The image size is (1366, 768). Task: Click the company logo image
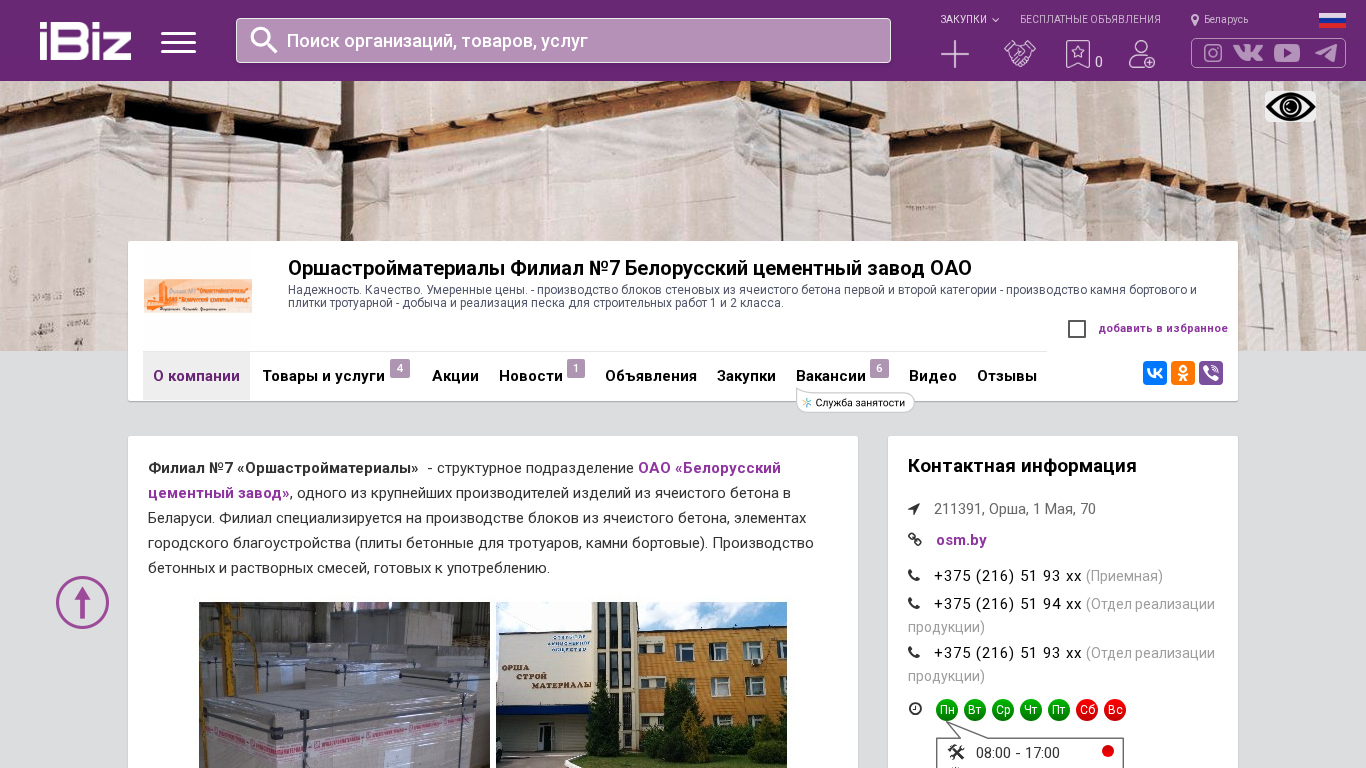(x=198, y=296)
